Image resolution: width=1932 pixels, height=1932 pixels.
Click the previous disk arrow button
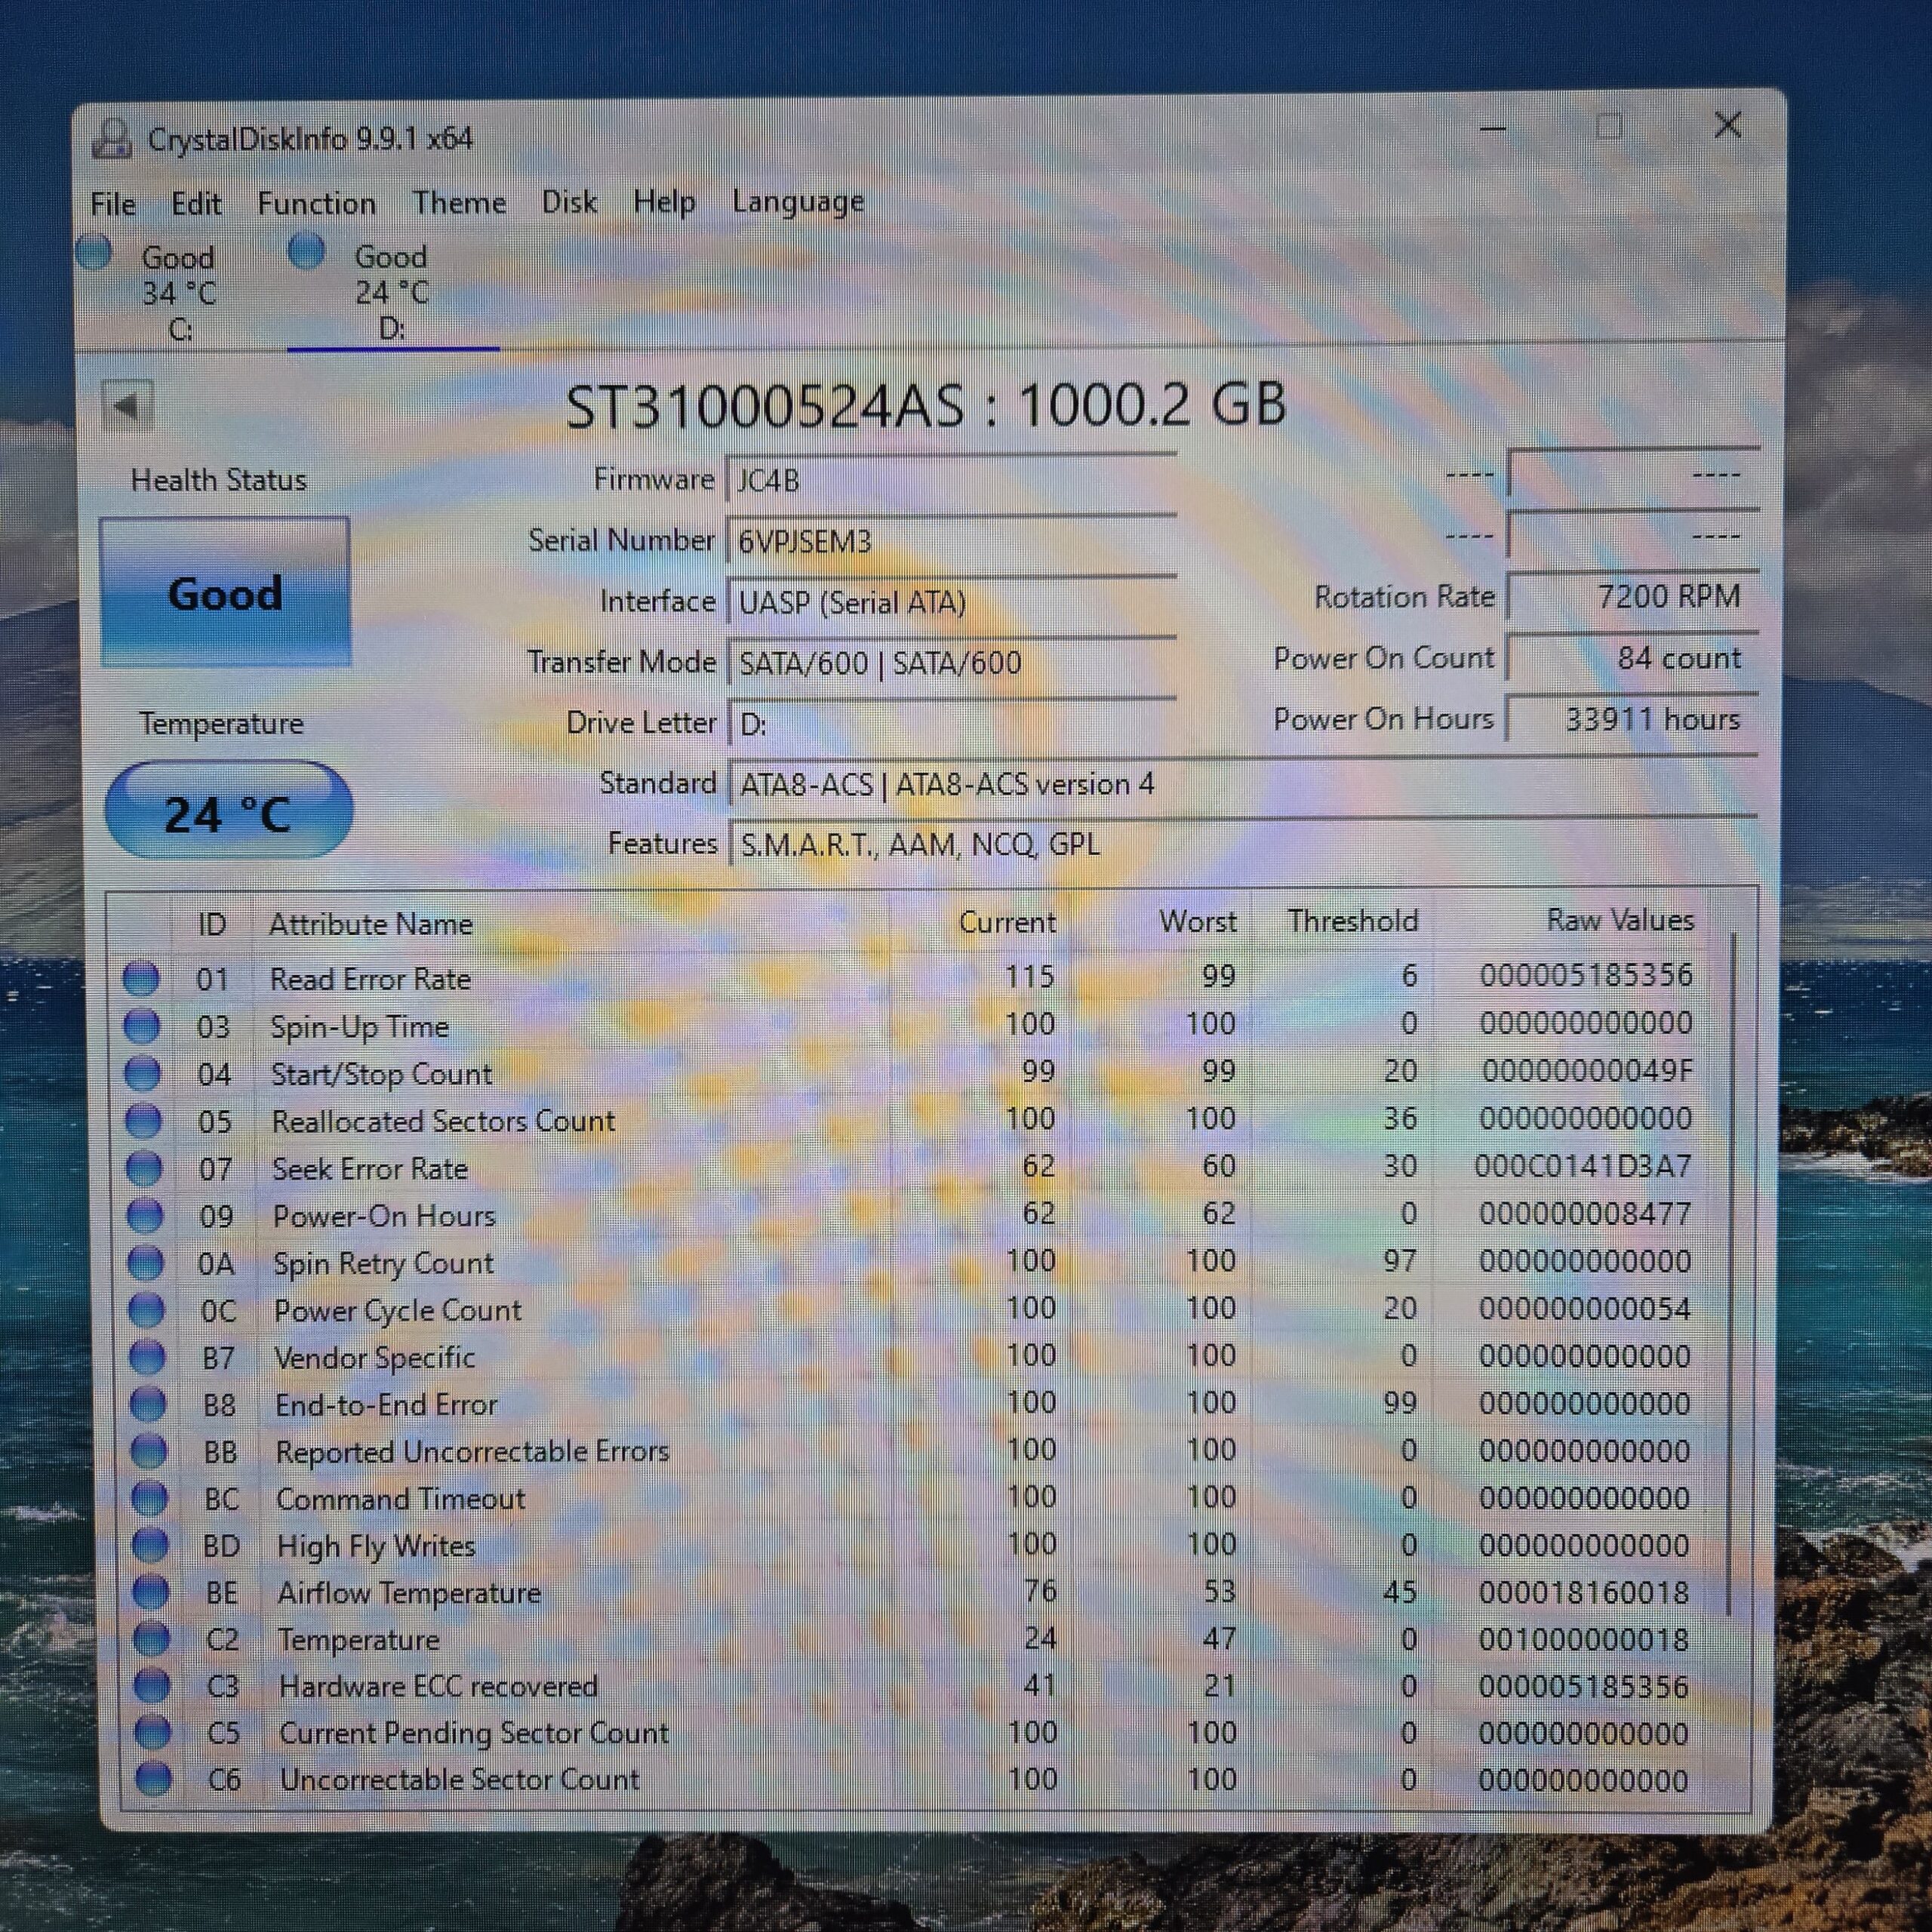click(127, 406)
